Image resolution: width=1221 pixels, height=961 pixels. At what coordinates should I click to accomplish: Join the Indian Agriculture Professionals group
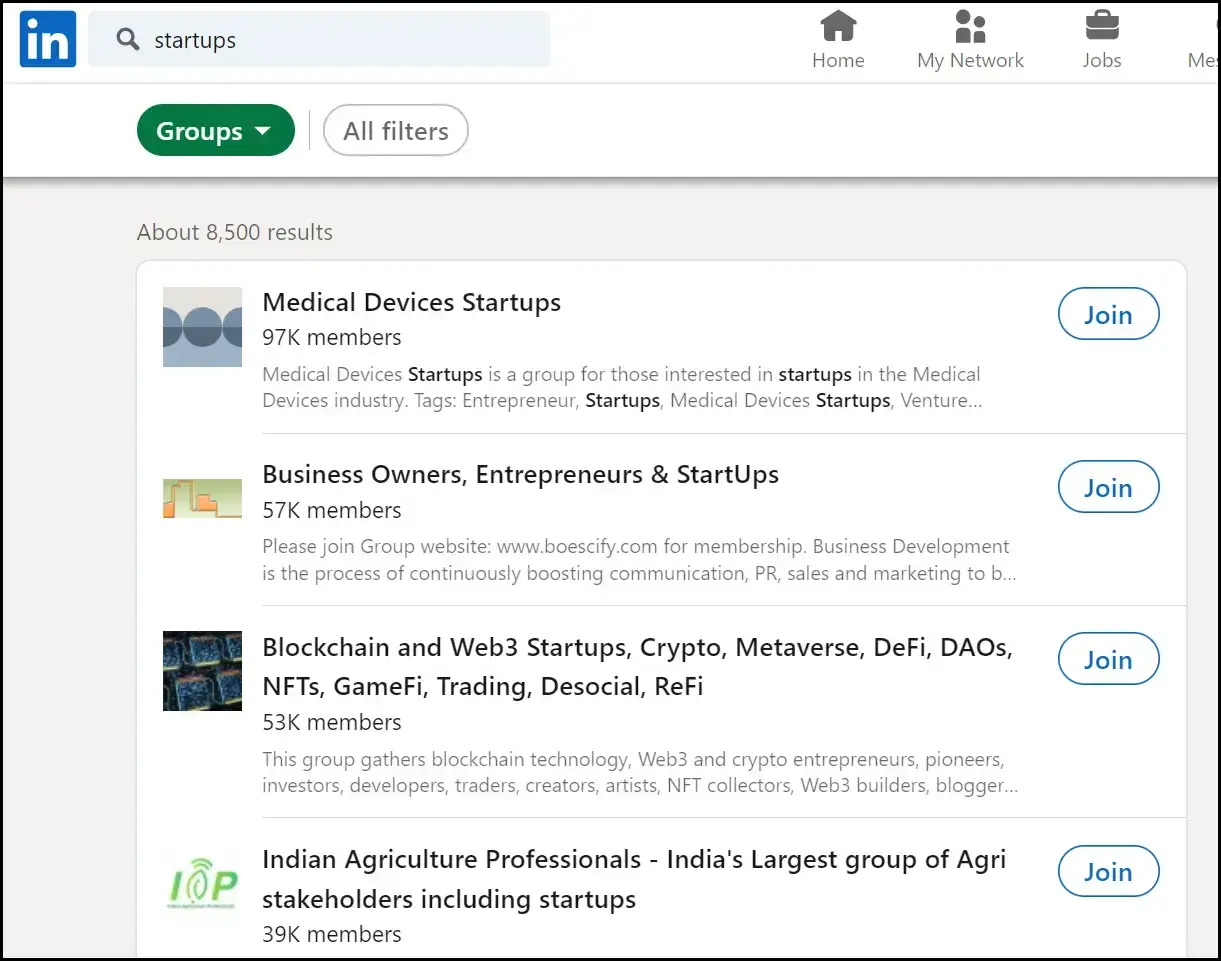click(x=1108, y=872)
